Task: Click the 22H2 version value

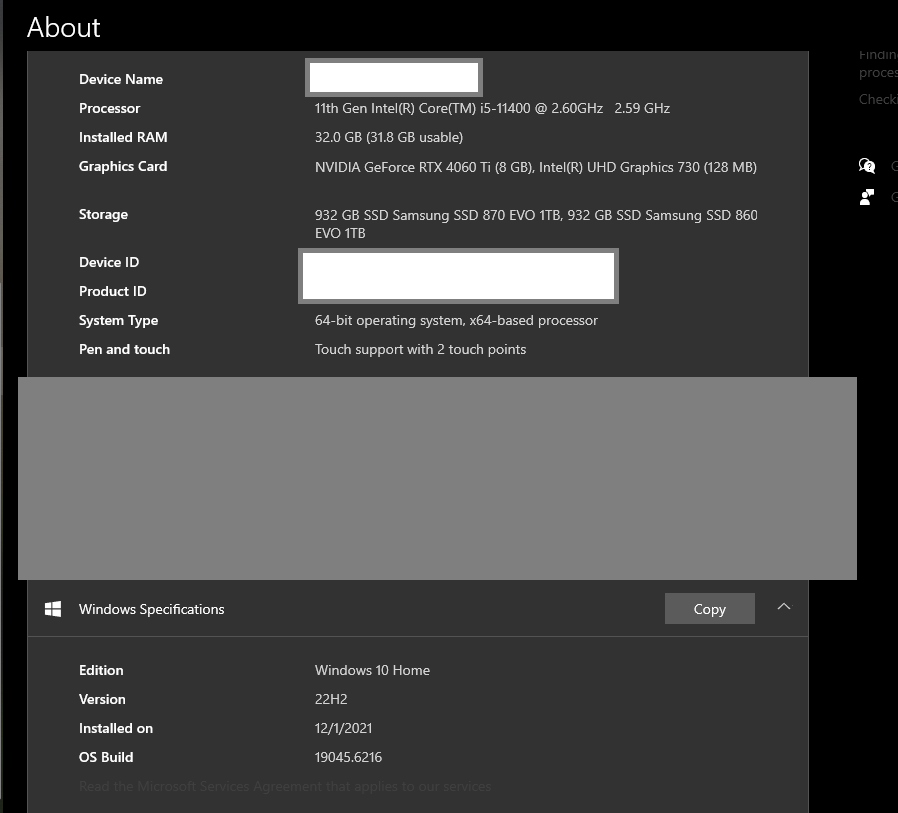Action: [x=331, y=699]
